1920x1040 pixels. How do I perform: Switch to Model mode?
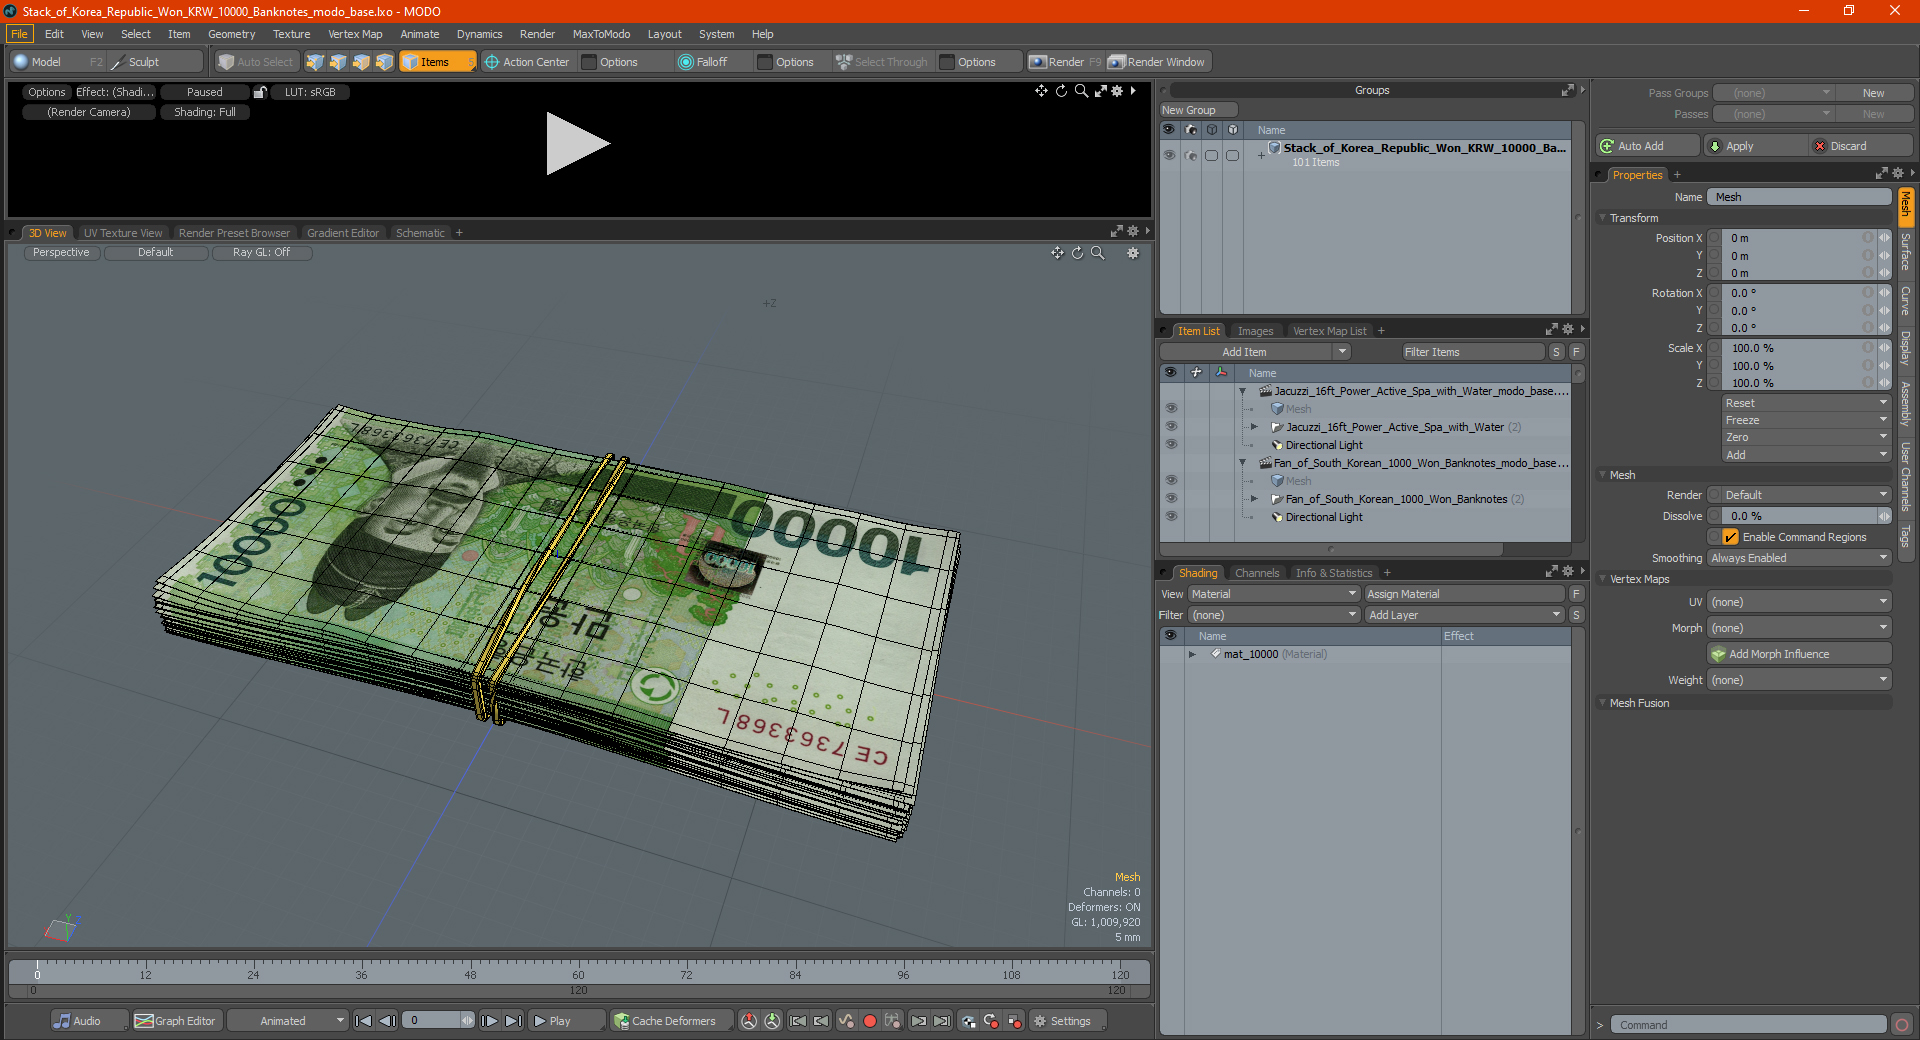[x=58, y=62]
